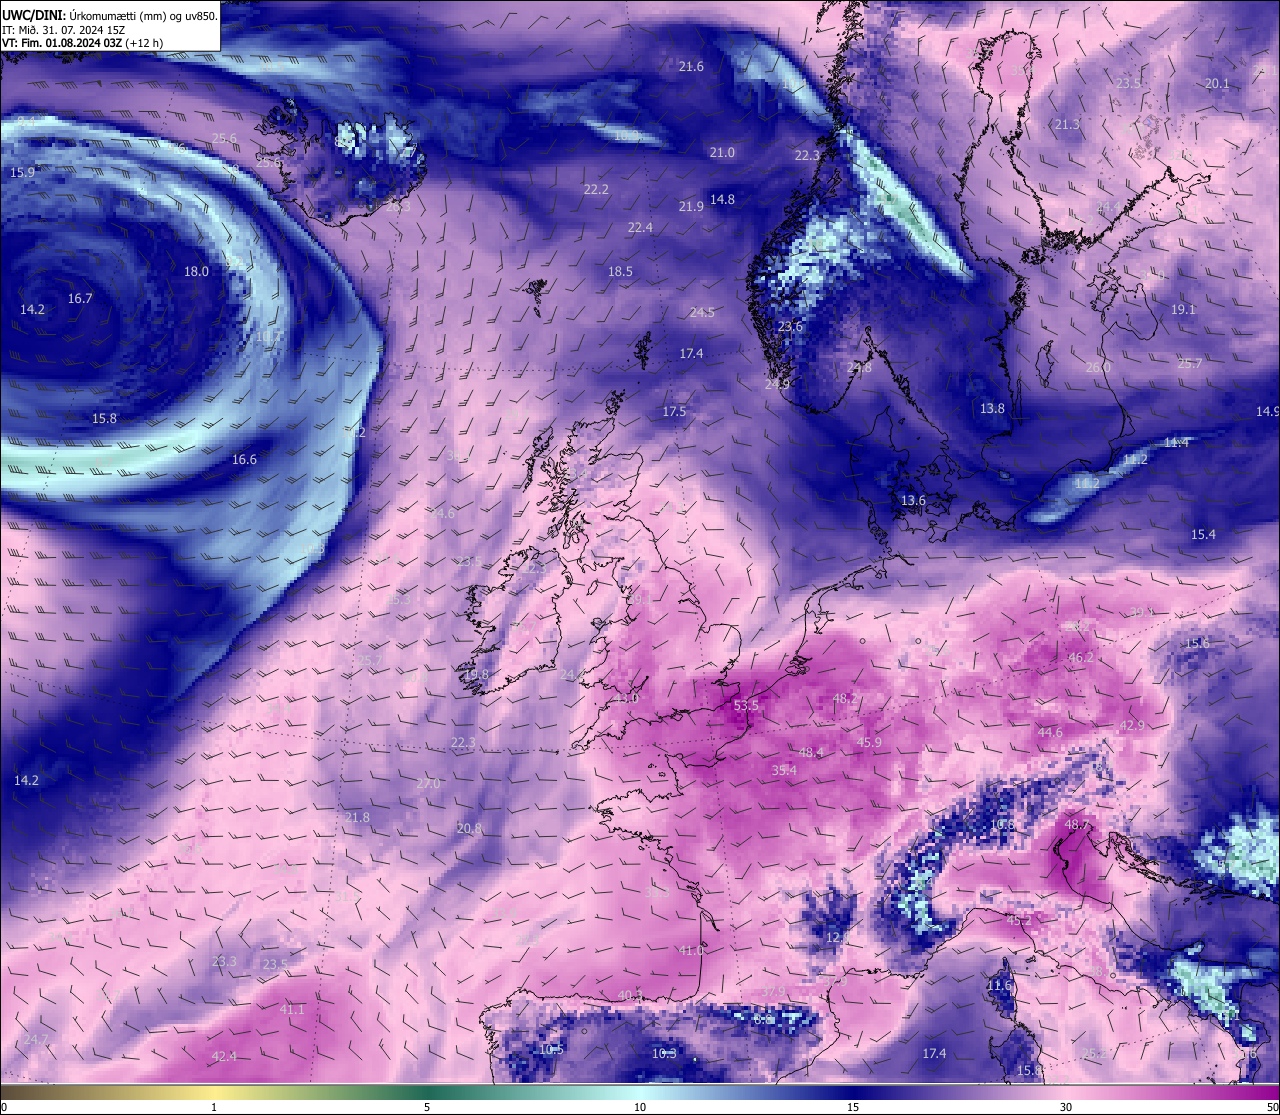Screen dimensions: 1280x1115
Task: Click the 42.9 value label
Action: [1131, 726]
